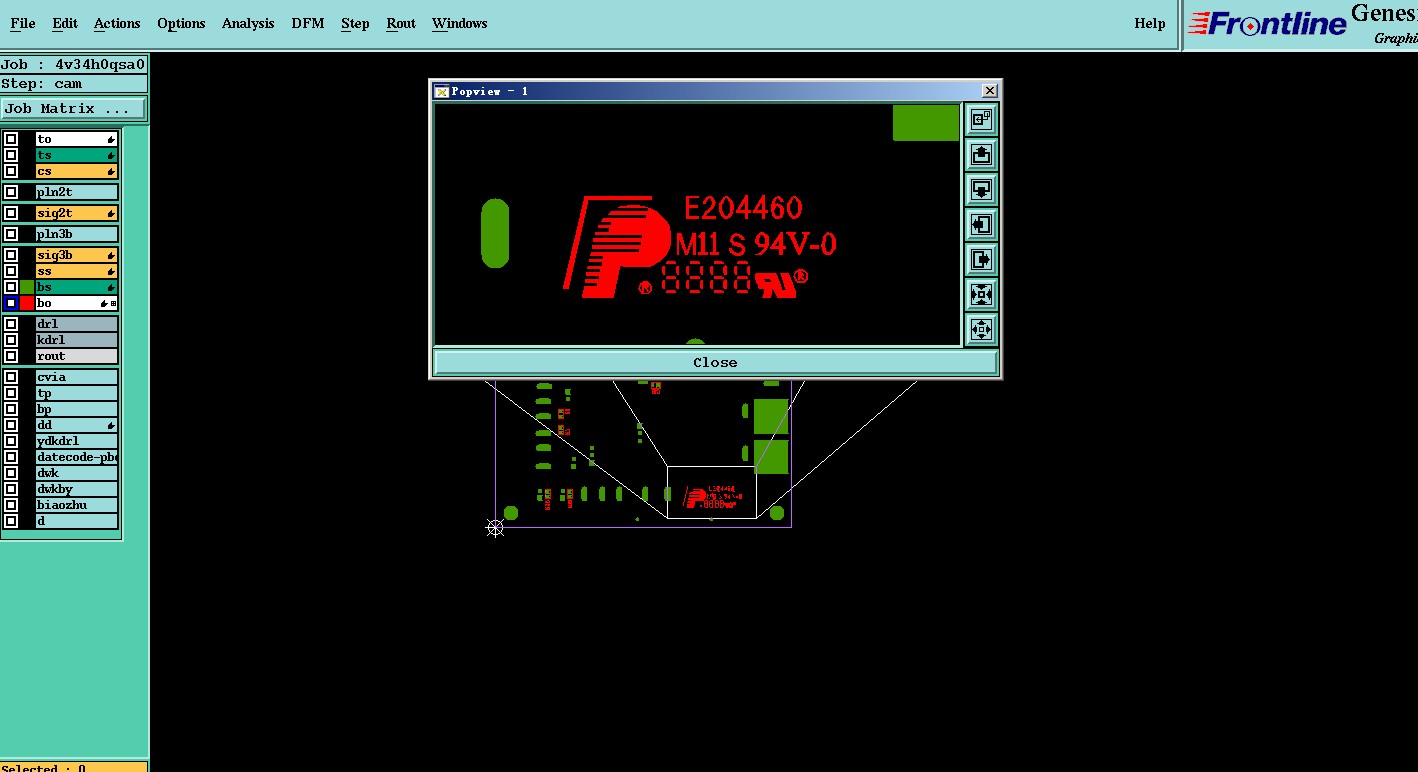This screenshot has width=1418, height=772.
Task: Click the Close button in Popview
Action: [715, 362]
